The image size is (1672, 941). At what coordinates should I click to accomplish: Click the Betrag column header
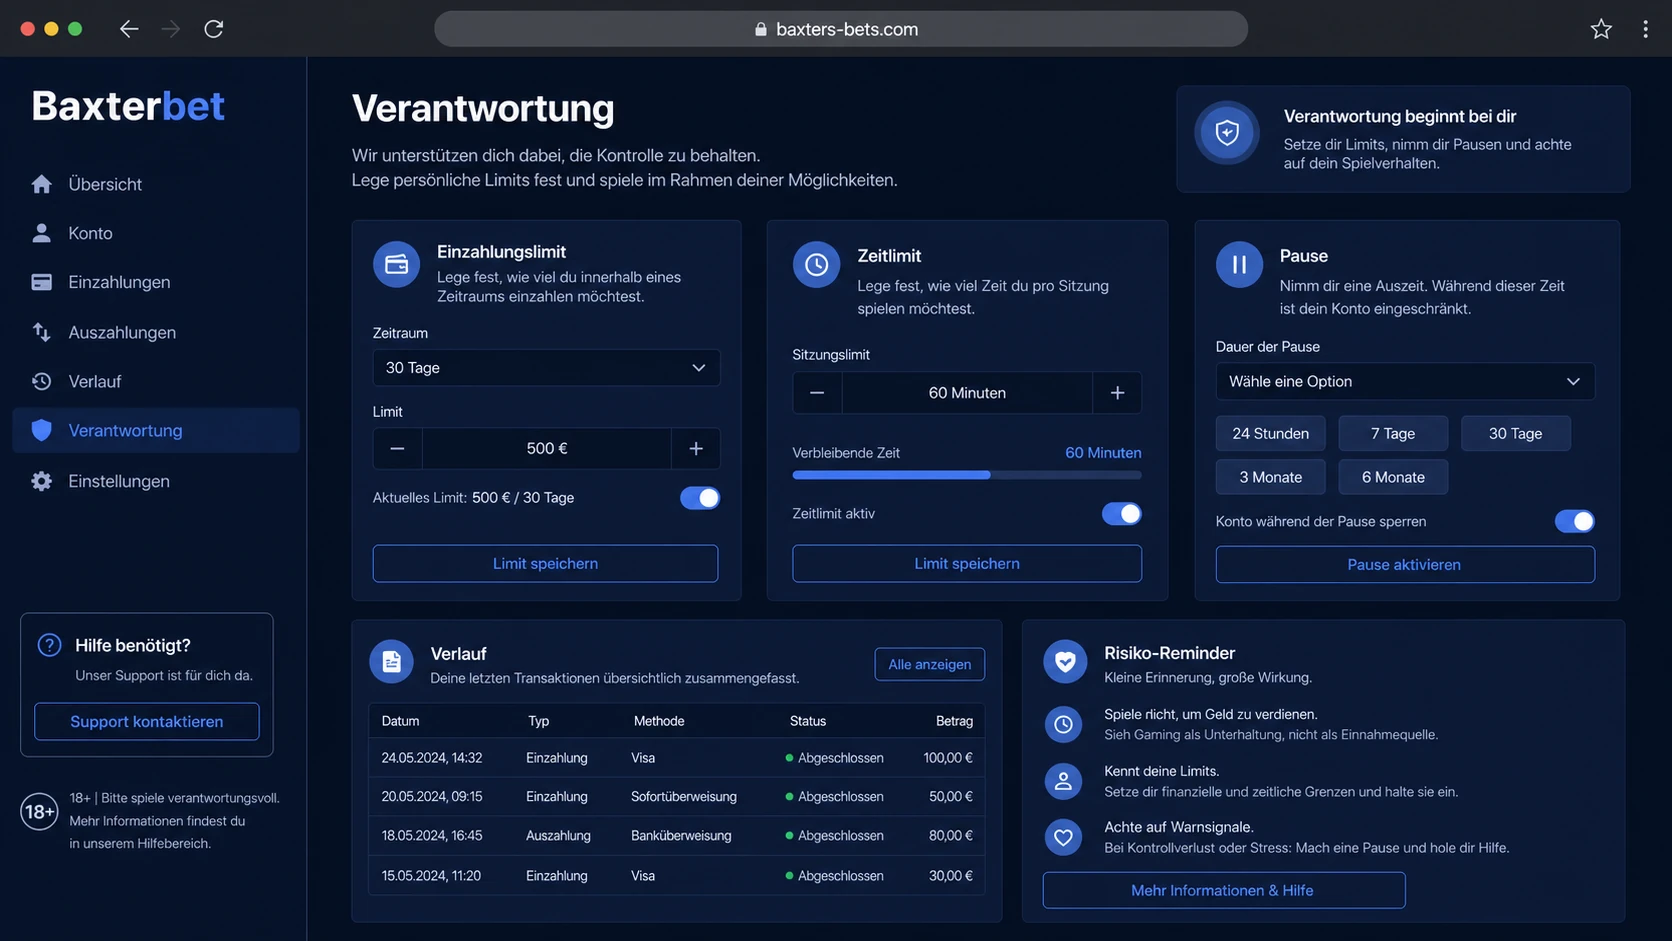point(954,721)
